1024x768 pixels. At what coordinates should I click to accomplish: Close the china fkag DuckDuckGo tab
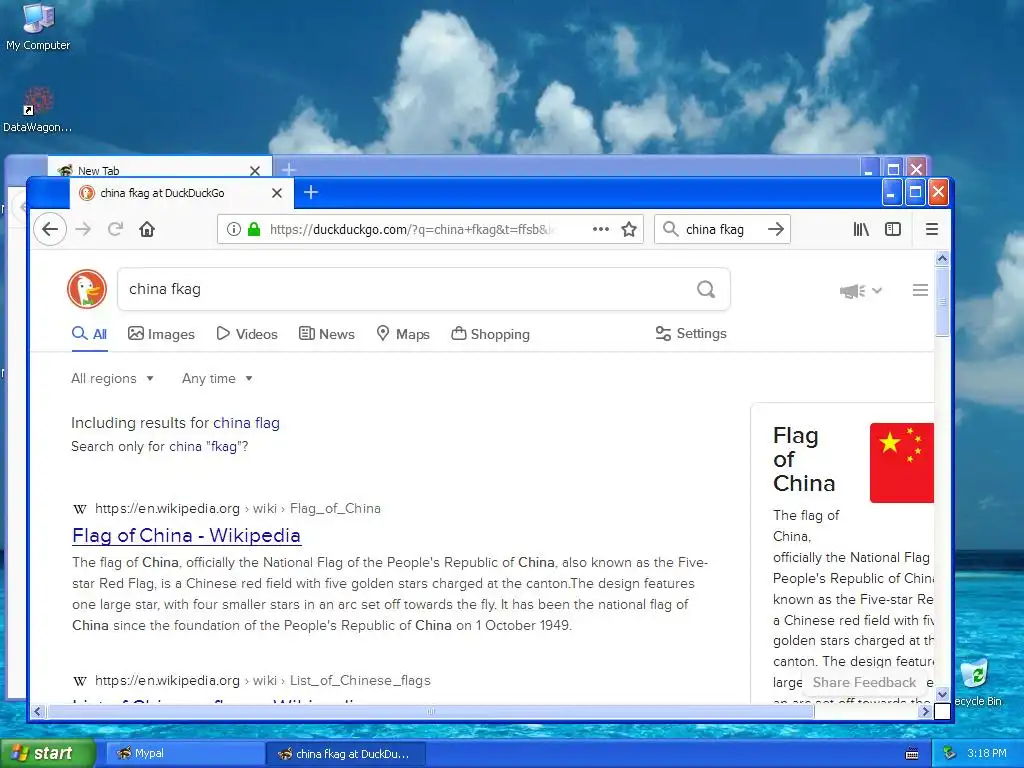277,193
